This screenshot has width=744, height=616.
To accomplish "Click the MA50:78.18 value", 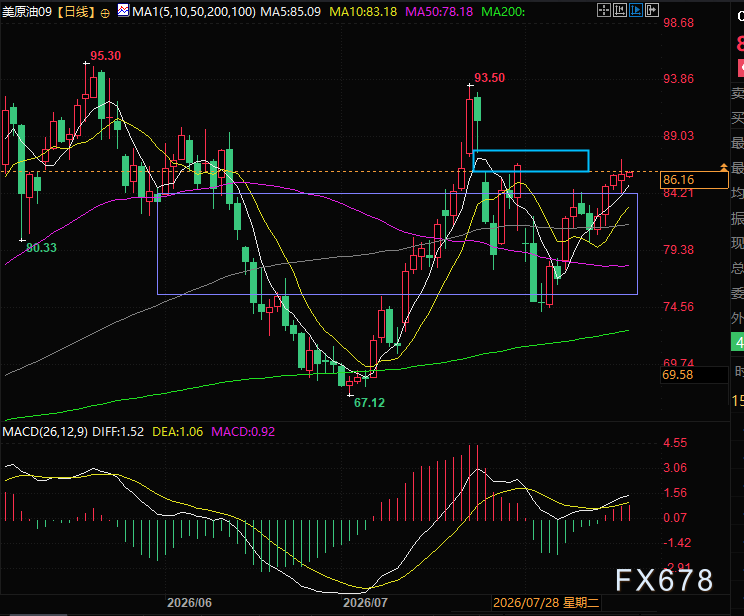I will coord(439,12).
